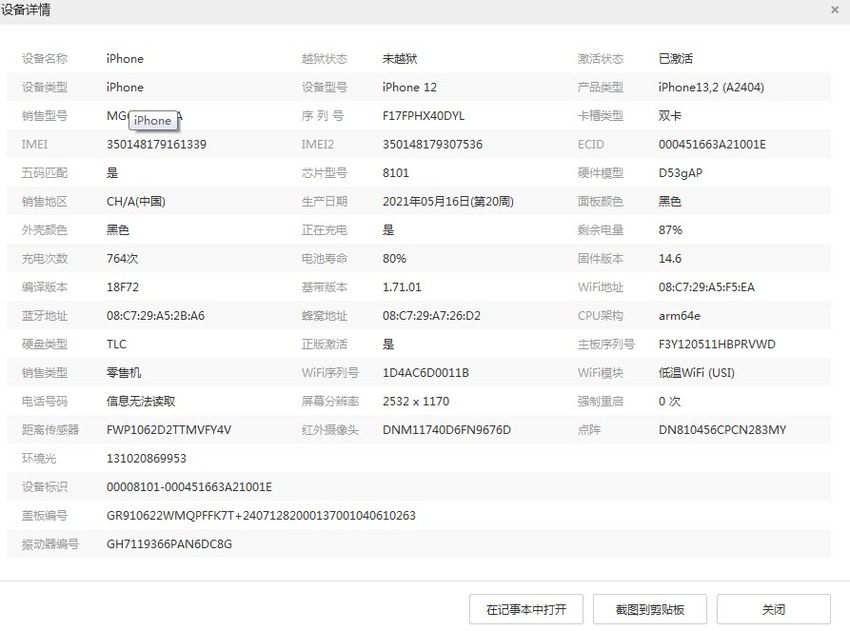The image size is (850, 631).
Task: Click the 设备名称 label
Action: tap(44, 59)
